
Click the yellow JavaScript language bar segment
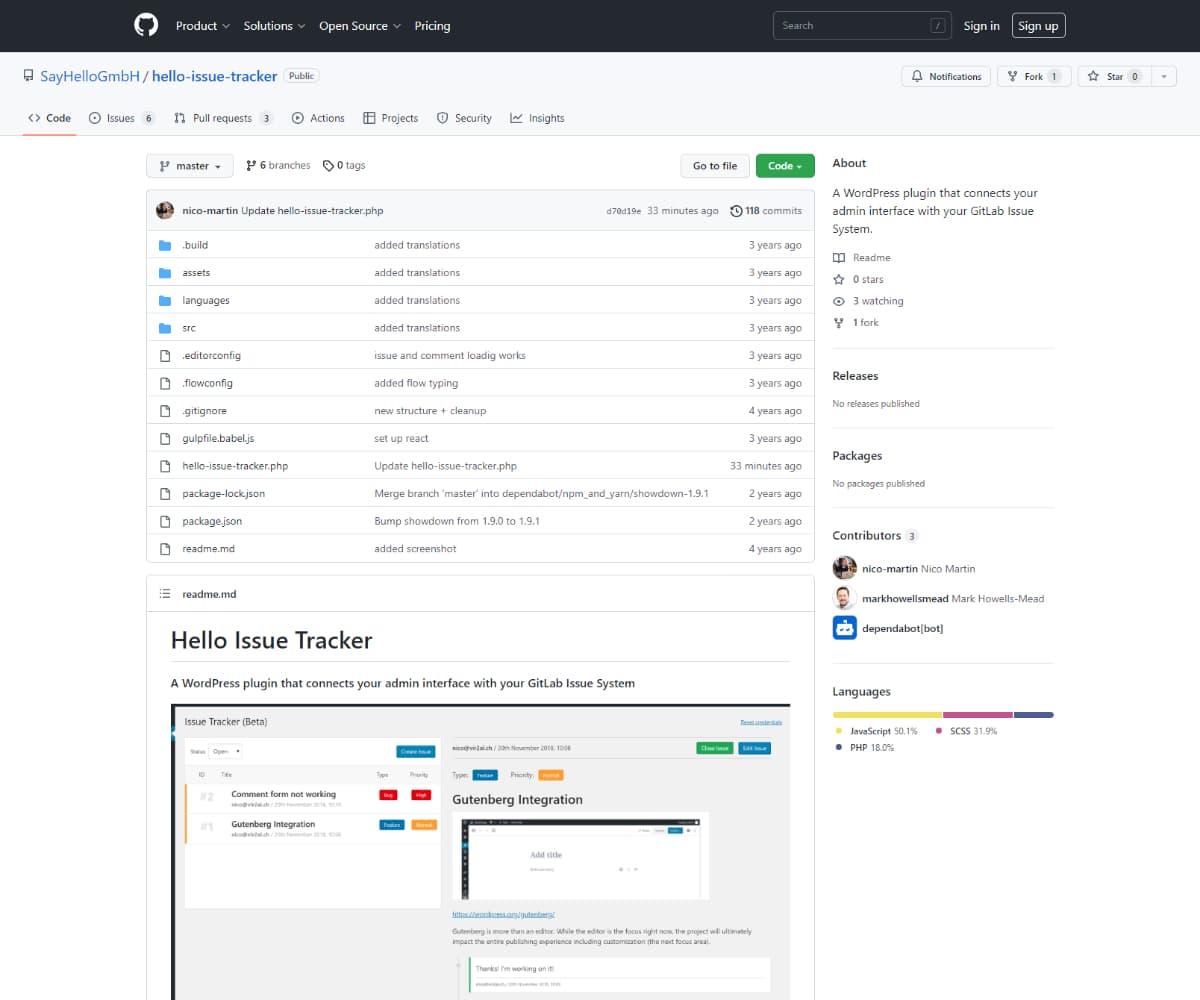click(x=887, y=715)
